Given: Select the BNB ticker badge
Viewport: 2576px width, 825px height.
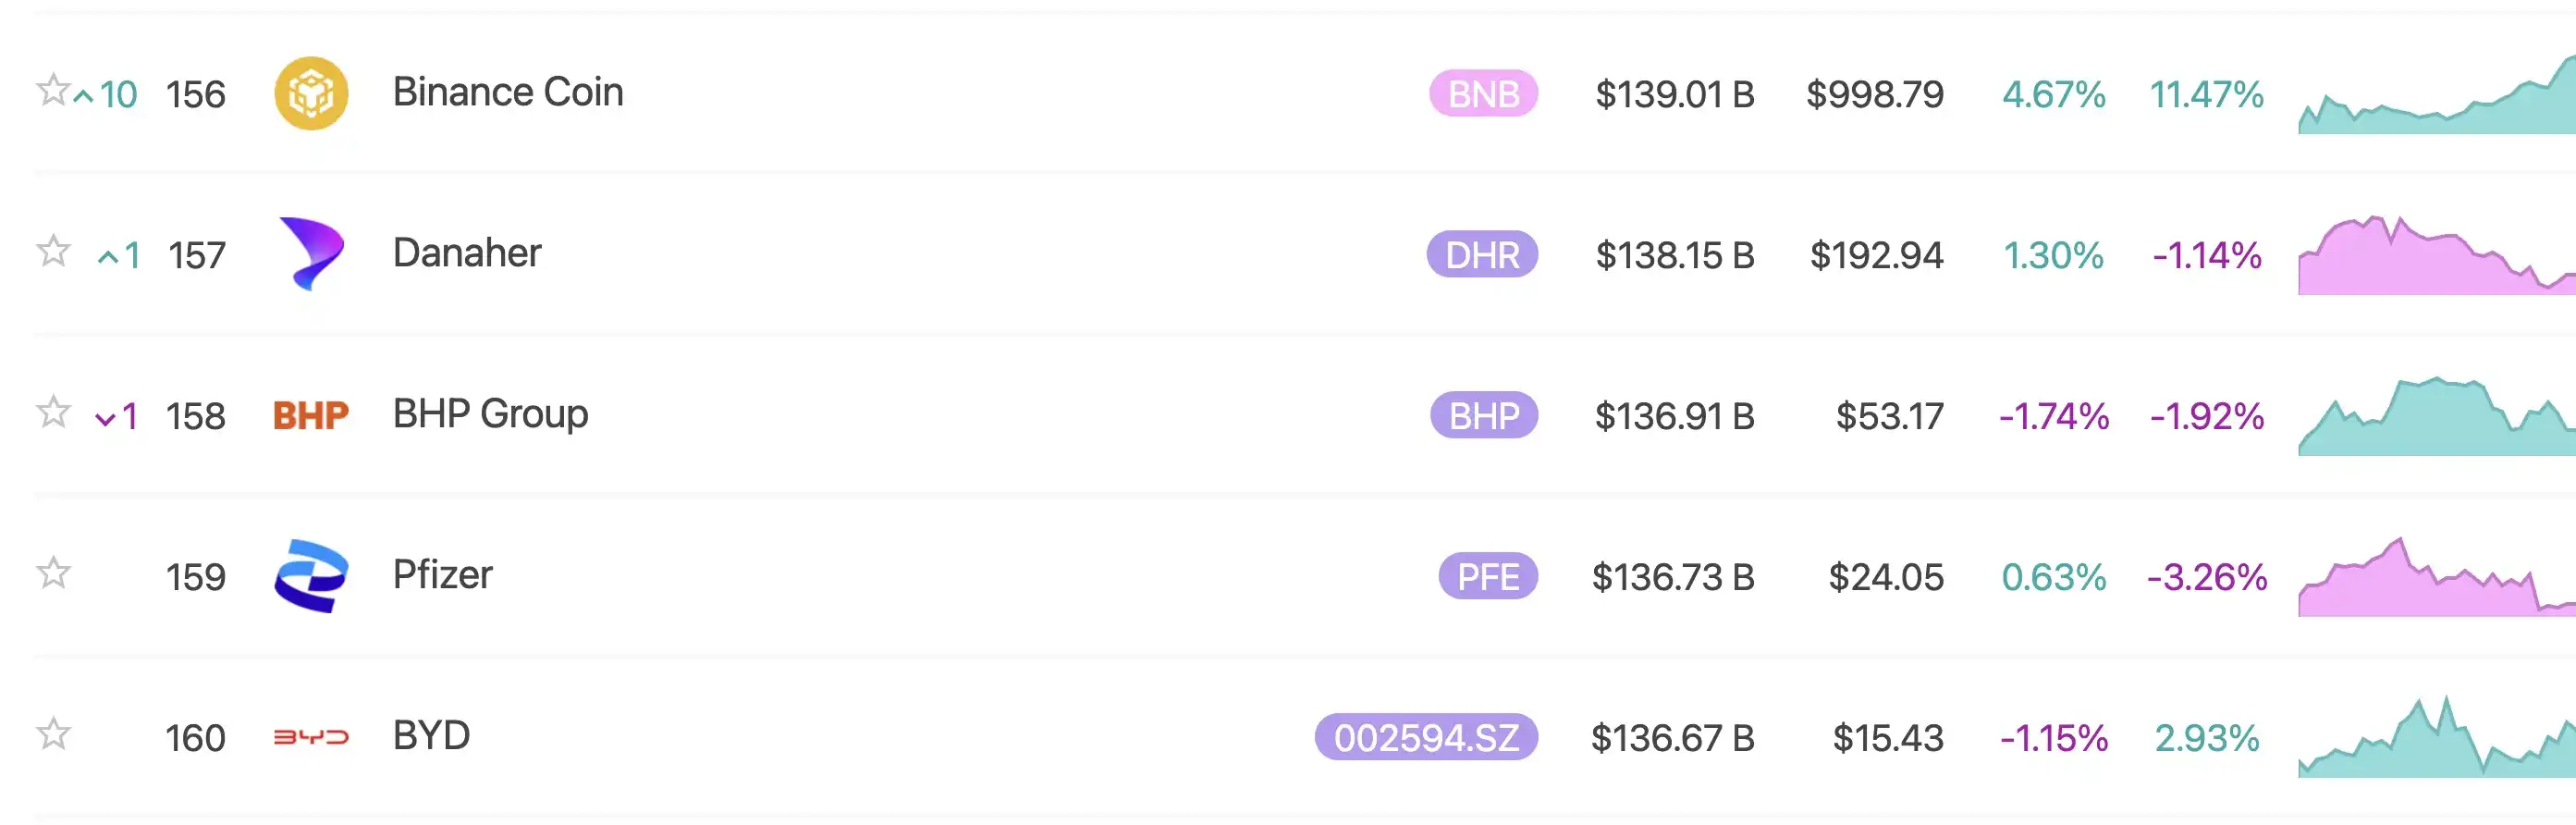Looking at the screenshot, I should (x=1483, y=94).
